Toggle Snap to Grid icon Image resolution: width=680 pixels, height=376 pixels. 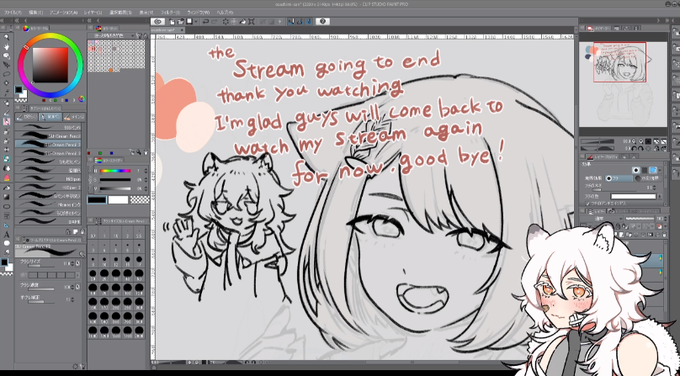(x=308, y=21)
